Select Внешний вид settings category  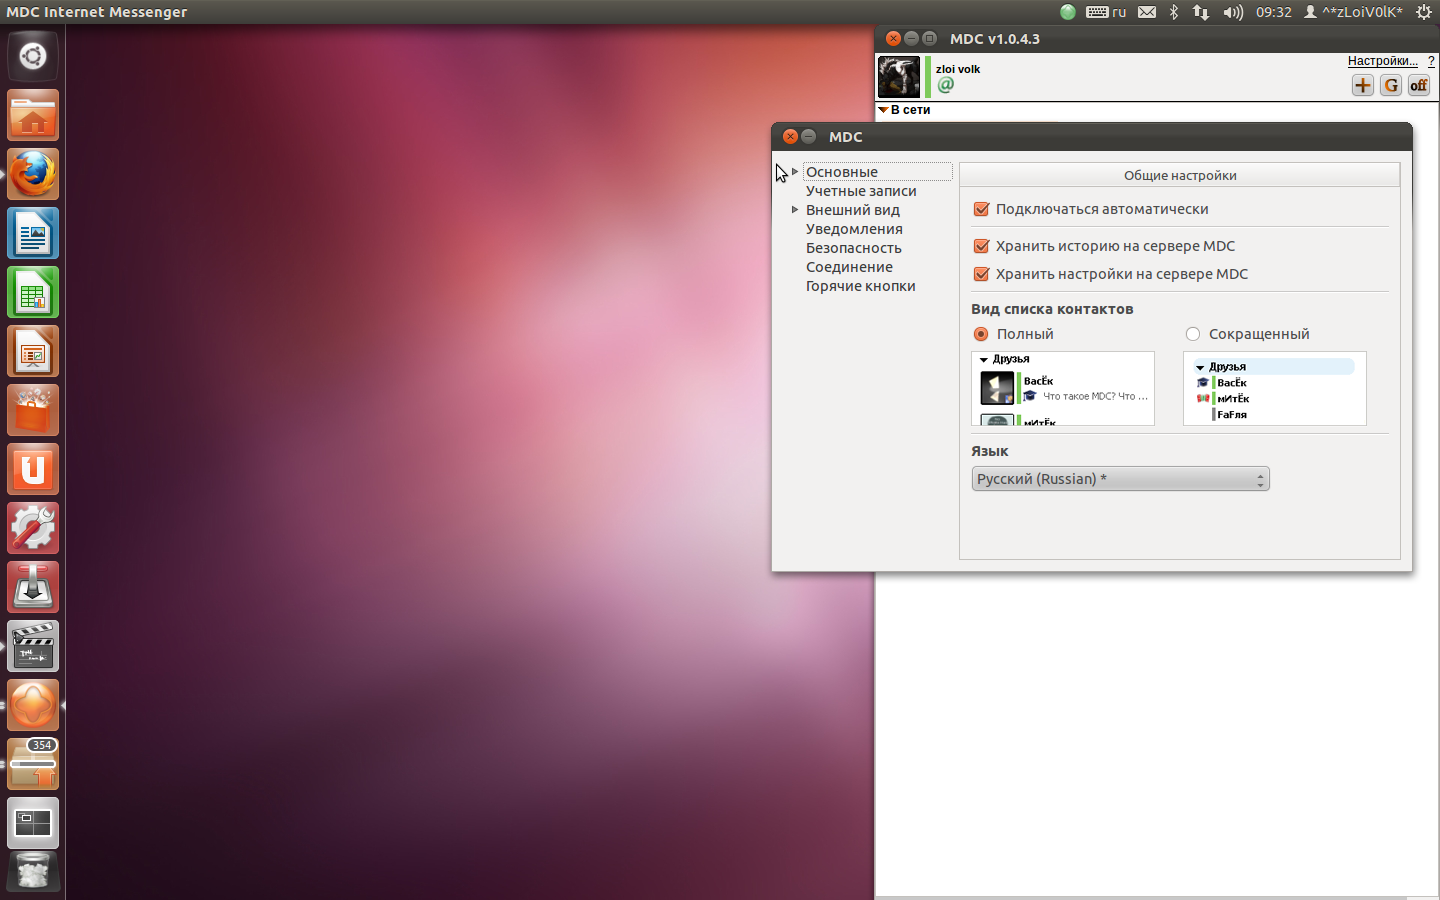point(853,210)
